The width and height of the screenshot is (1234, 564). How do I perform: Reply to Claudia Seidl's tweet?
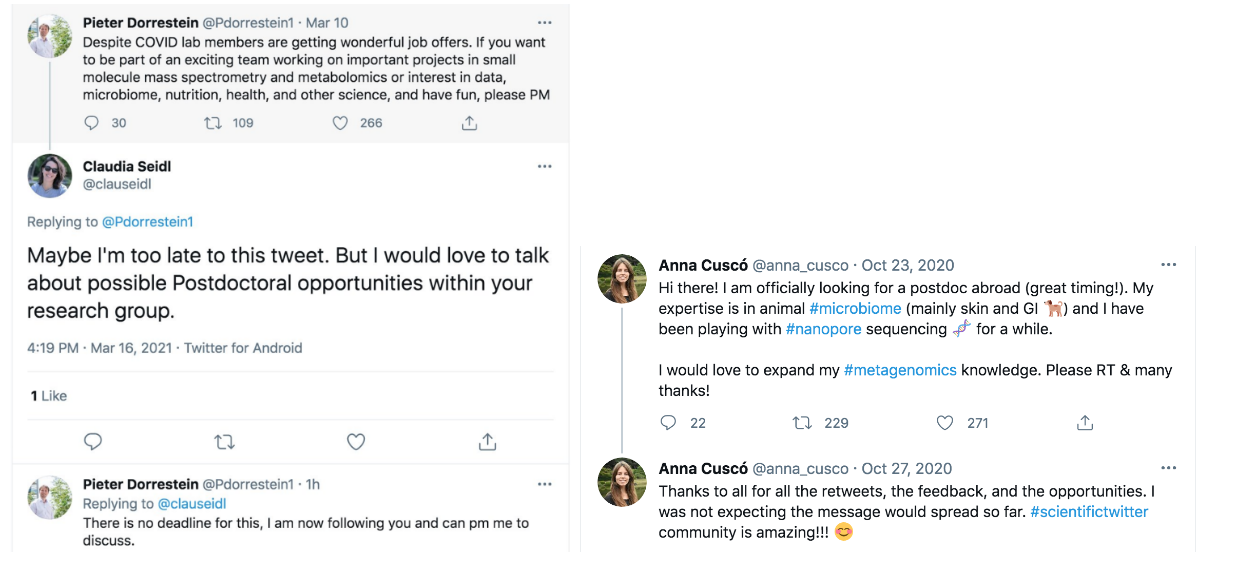point(93,441)
